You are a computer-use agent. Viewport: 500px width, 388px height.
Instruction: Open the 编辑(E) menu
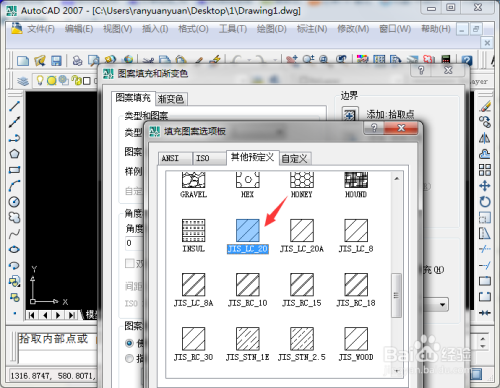(79, 29)
